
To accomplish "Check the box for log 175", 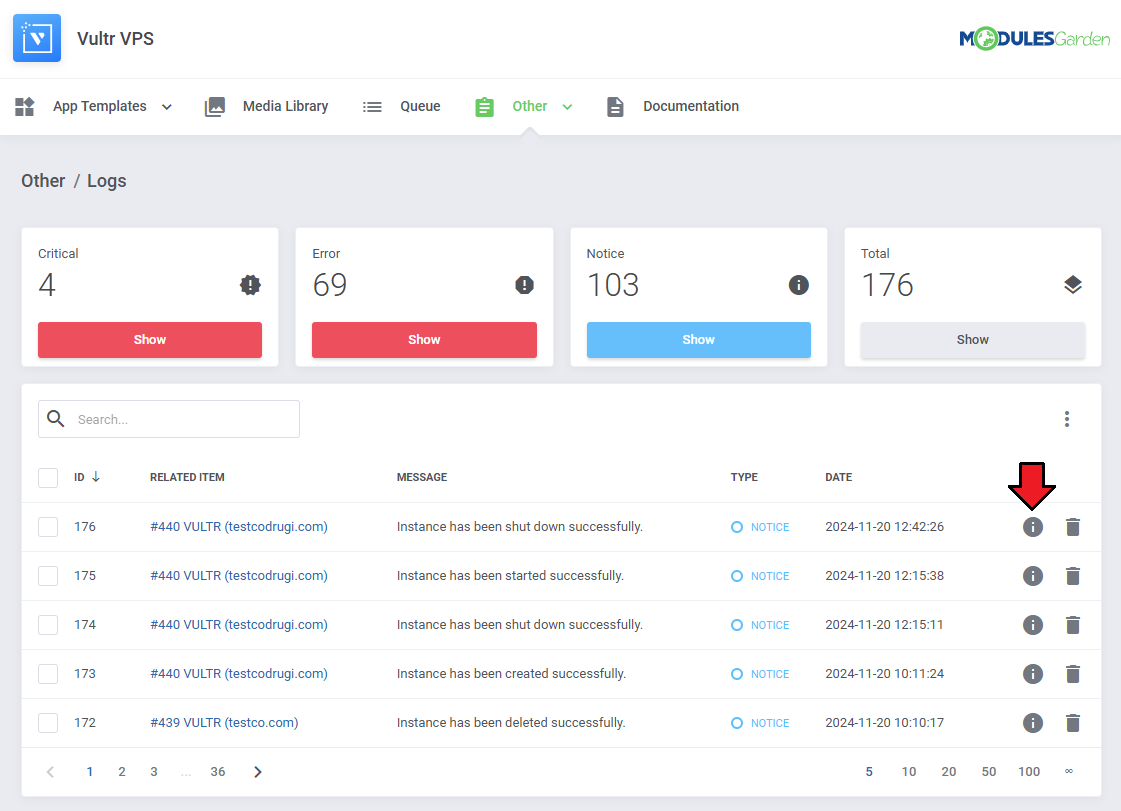I will coord(48,576).
